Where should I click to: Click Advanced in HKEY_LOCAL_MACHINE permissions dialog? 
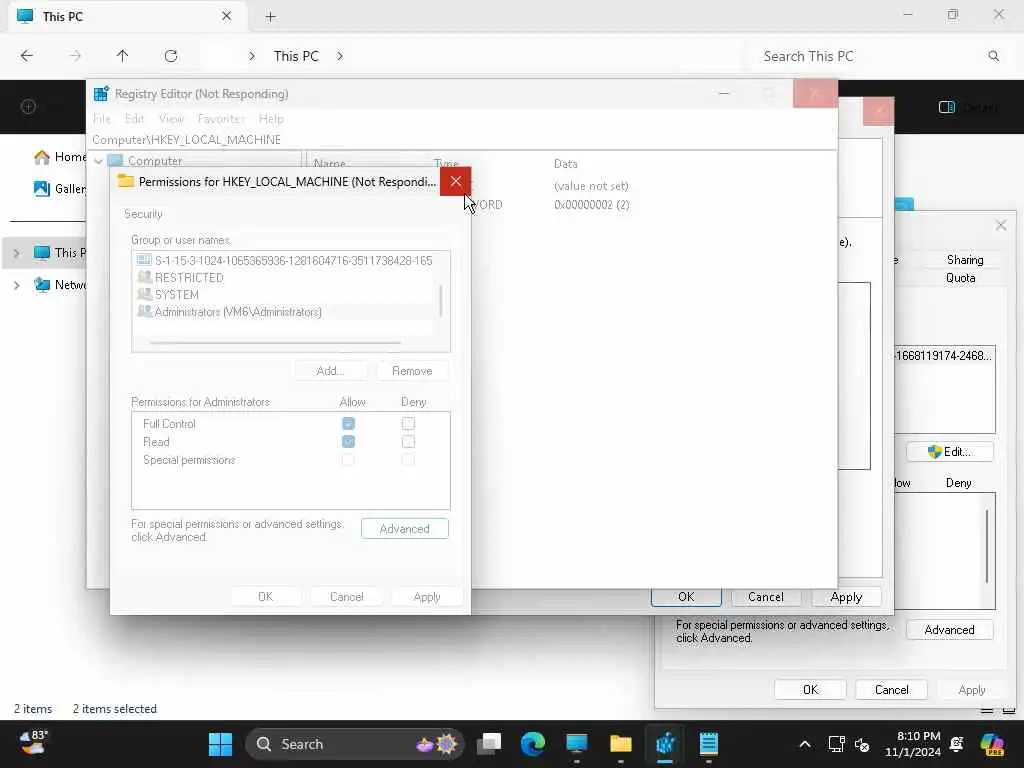(405, 529)
